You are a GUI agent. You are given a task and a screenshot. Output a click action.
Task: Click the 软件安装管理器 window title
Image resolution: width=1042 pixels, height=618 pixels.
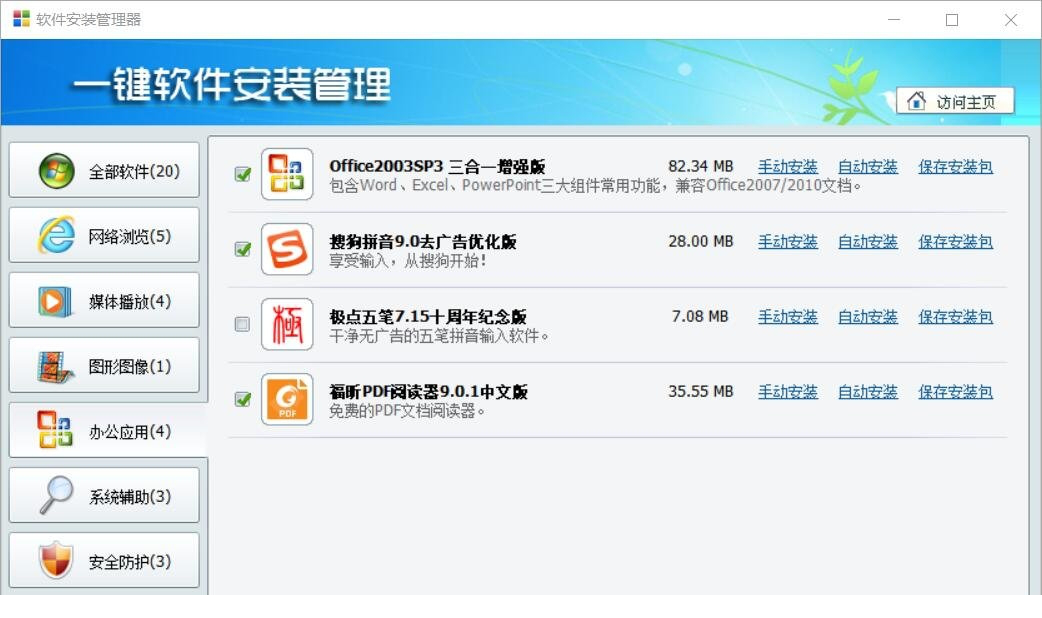[88, 19]
